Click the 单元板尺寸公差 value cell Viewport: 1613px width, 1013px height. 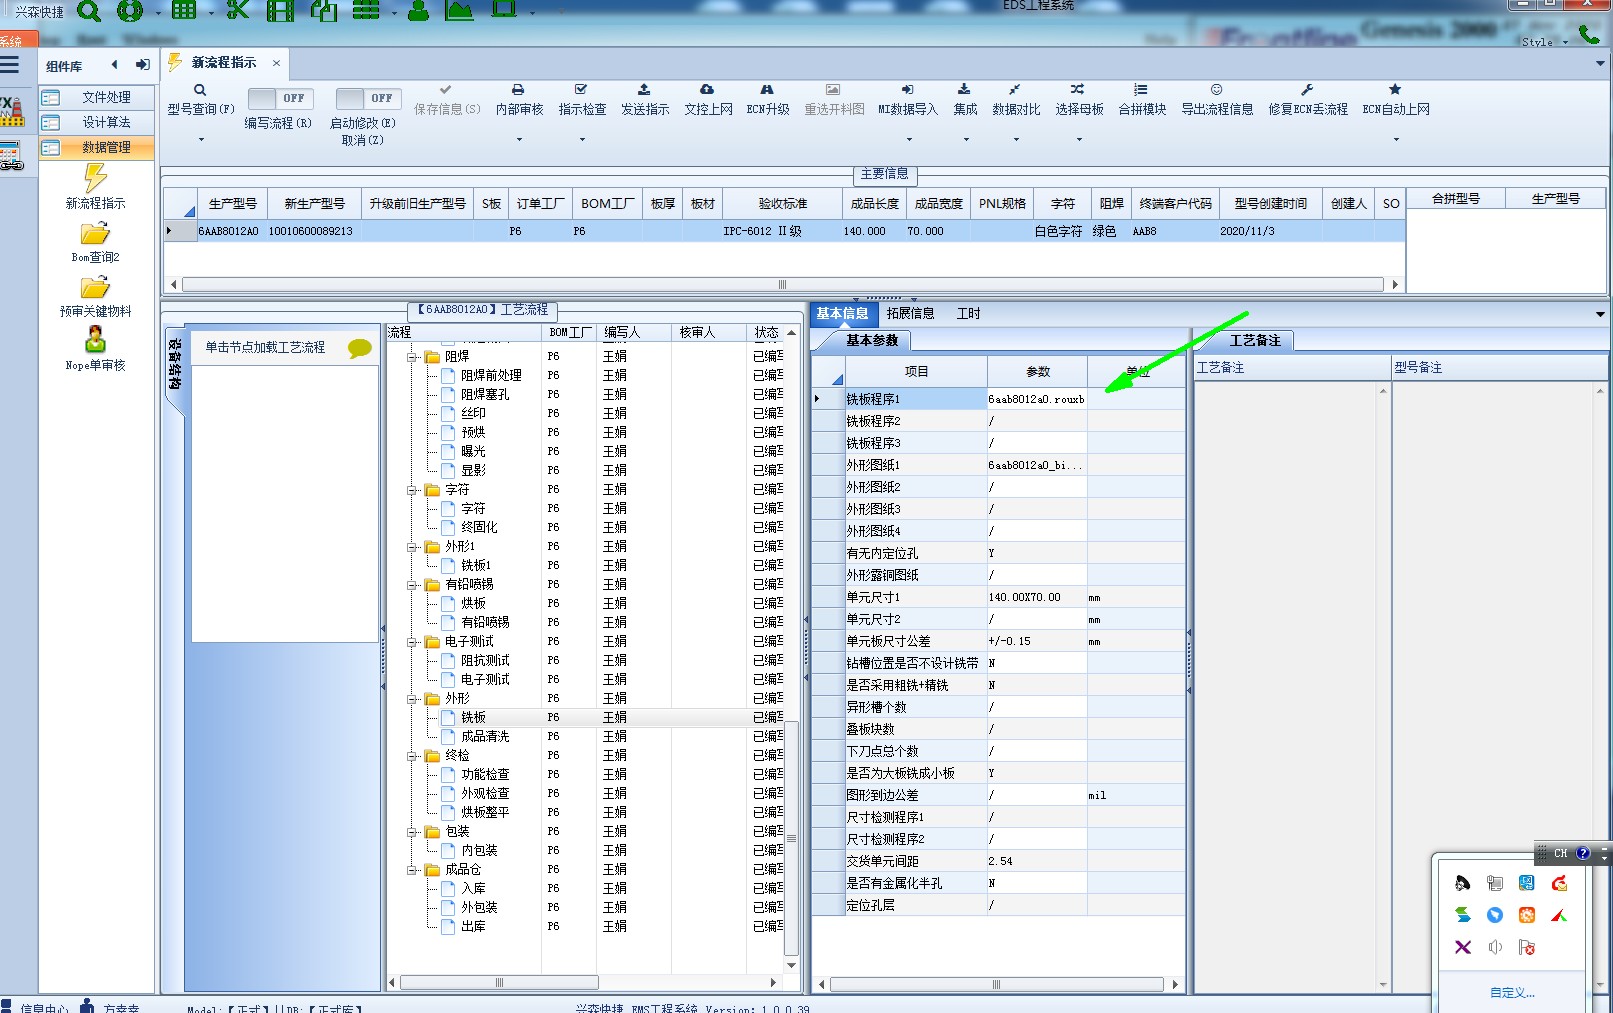tap(1037, 641)
